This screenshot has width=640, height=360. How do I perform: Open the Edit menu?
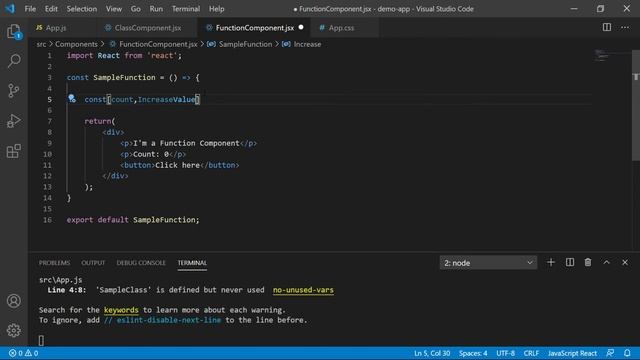click(x=51, y=9)
